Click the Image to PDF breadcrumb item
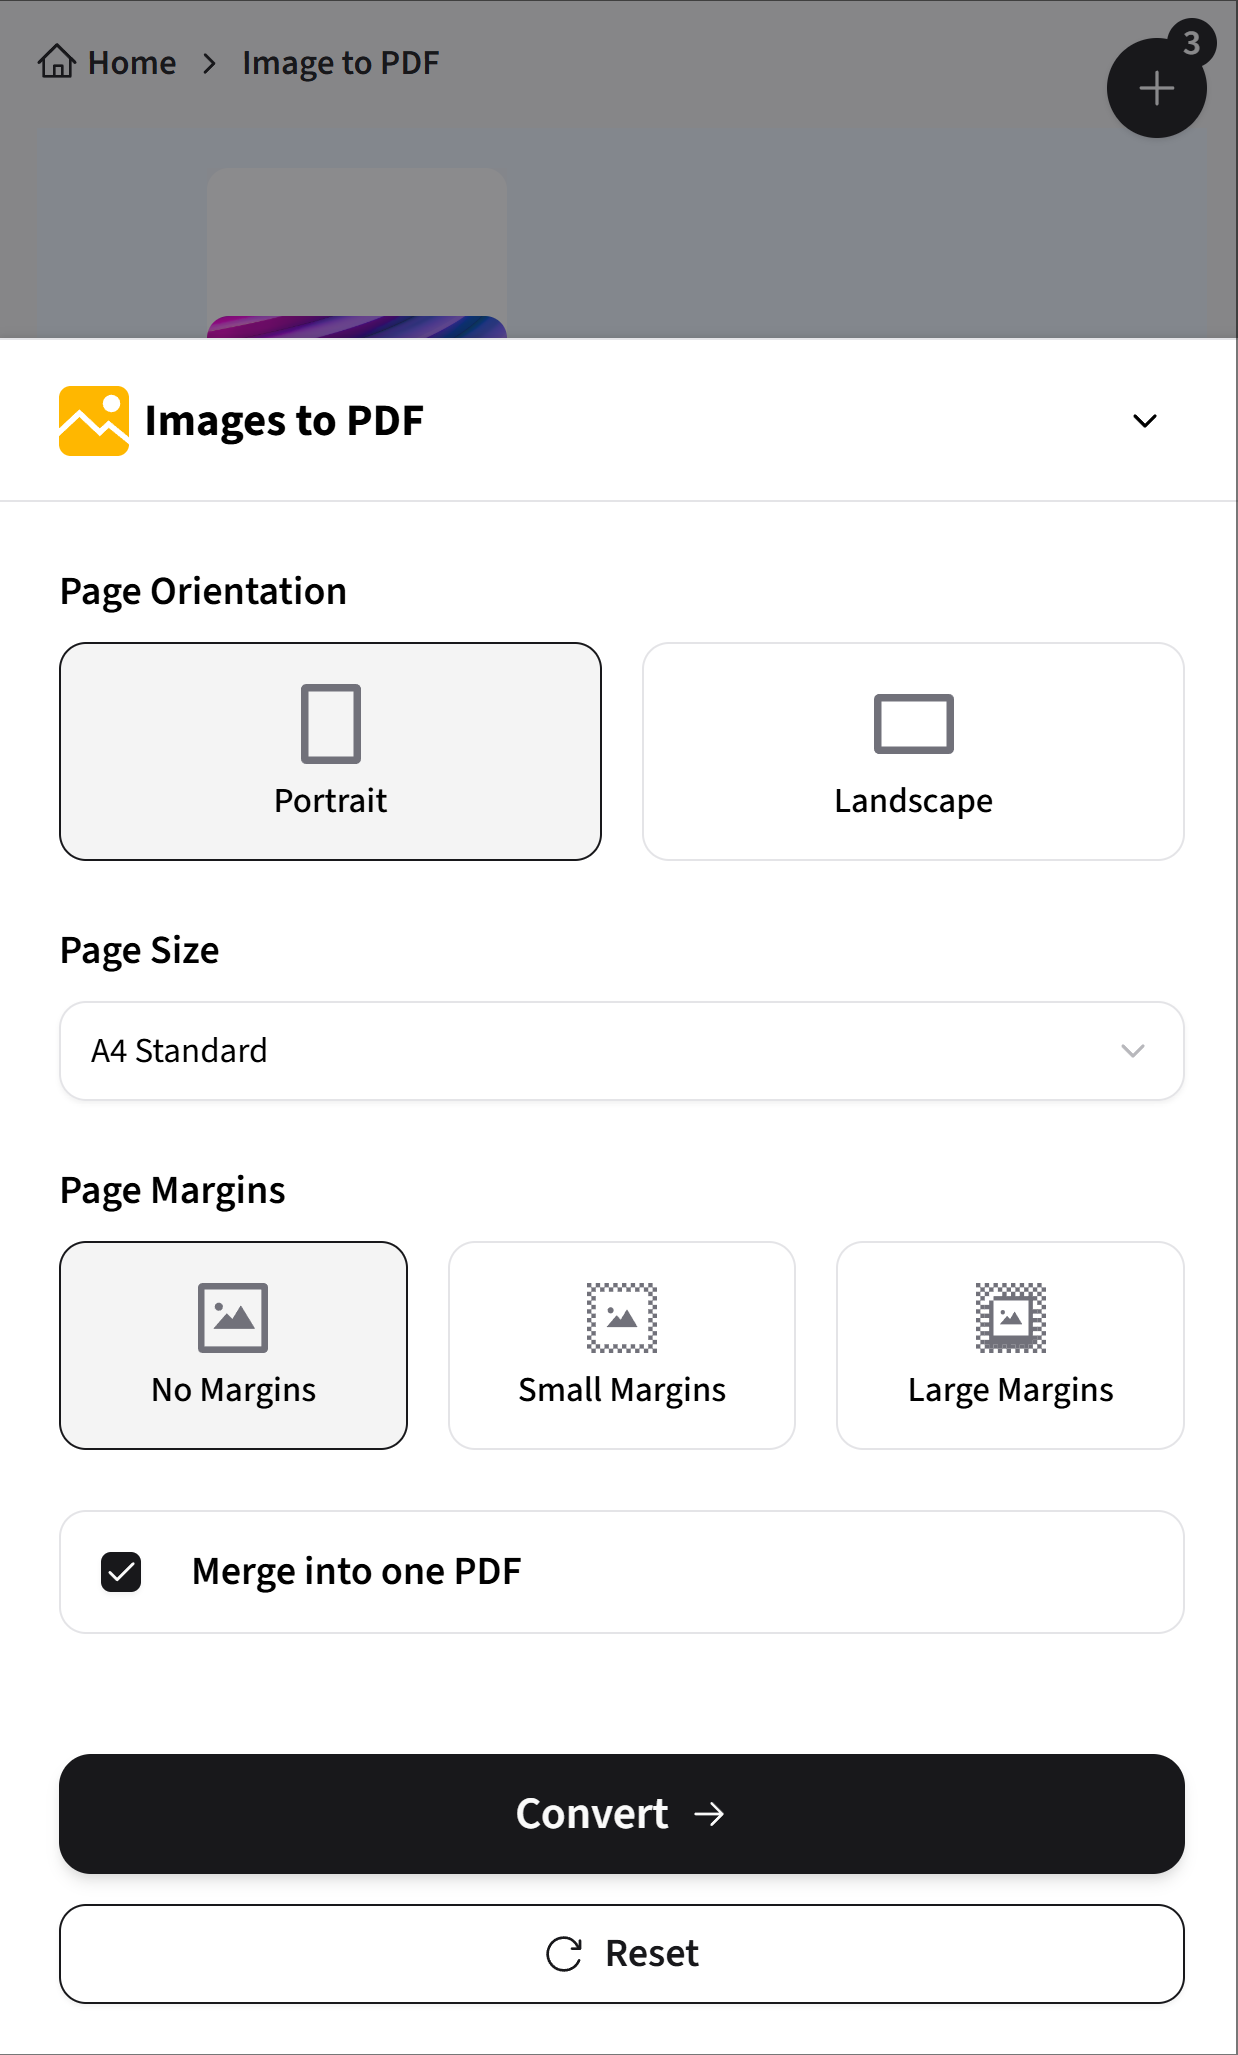This screenshot has height=2055, width=1238. click(x=338, y=61)
